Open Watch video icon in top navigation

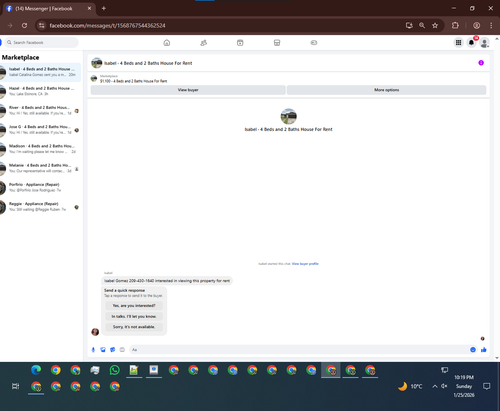(240, 43)
